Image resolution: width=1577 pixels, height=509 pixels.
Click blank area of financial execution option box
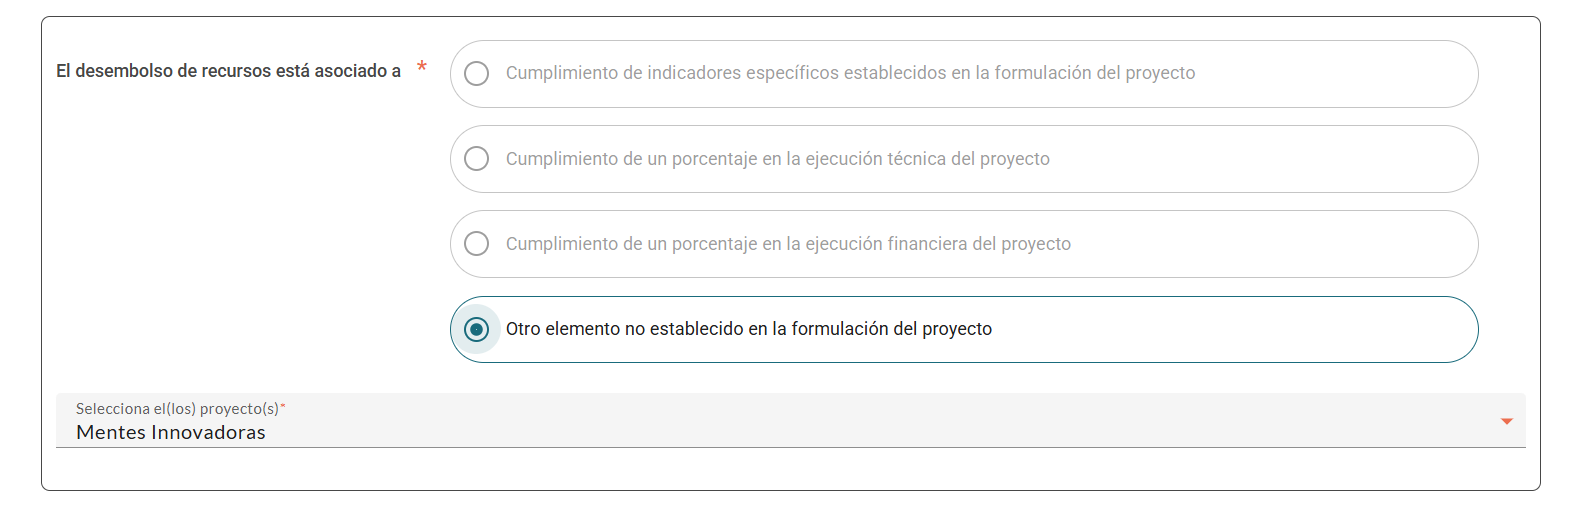1270,244
